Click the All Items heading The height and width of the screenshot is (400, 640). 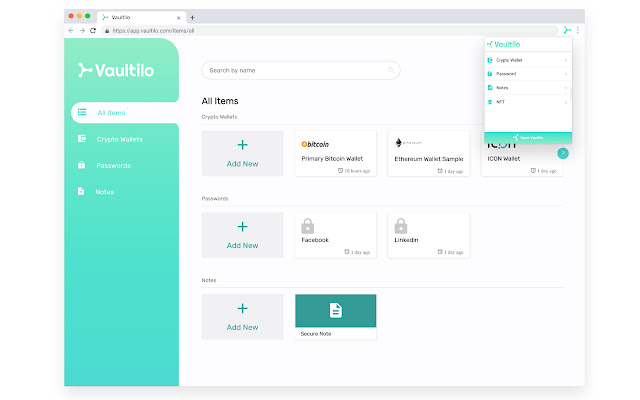[220, 101]
